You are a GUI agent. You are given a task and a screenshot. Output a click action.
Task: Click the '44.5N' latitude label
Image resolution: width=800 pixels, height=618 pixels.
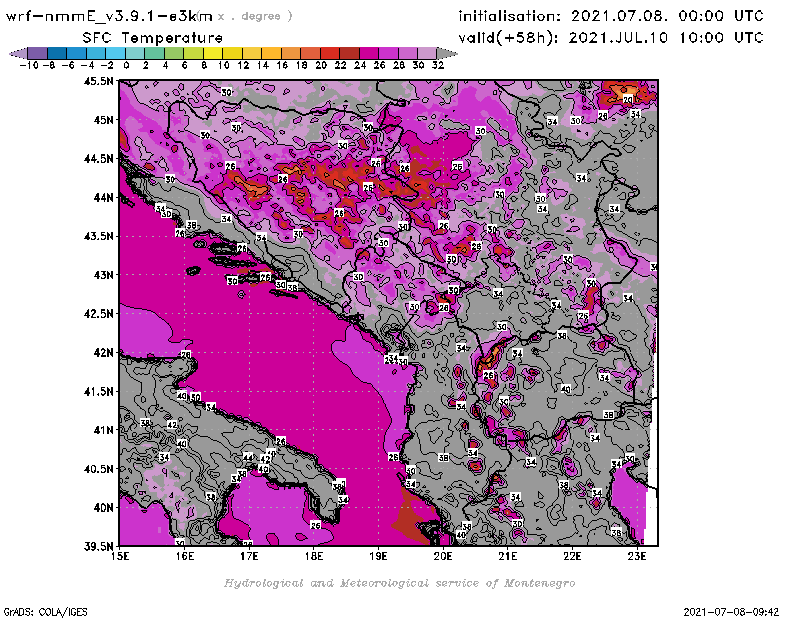pos(99,159)
